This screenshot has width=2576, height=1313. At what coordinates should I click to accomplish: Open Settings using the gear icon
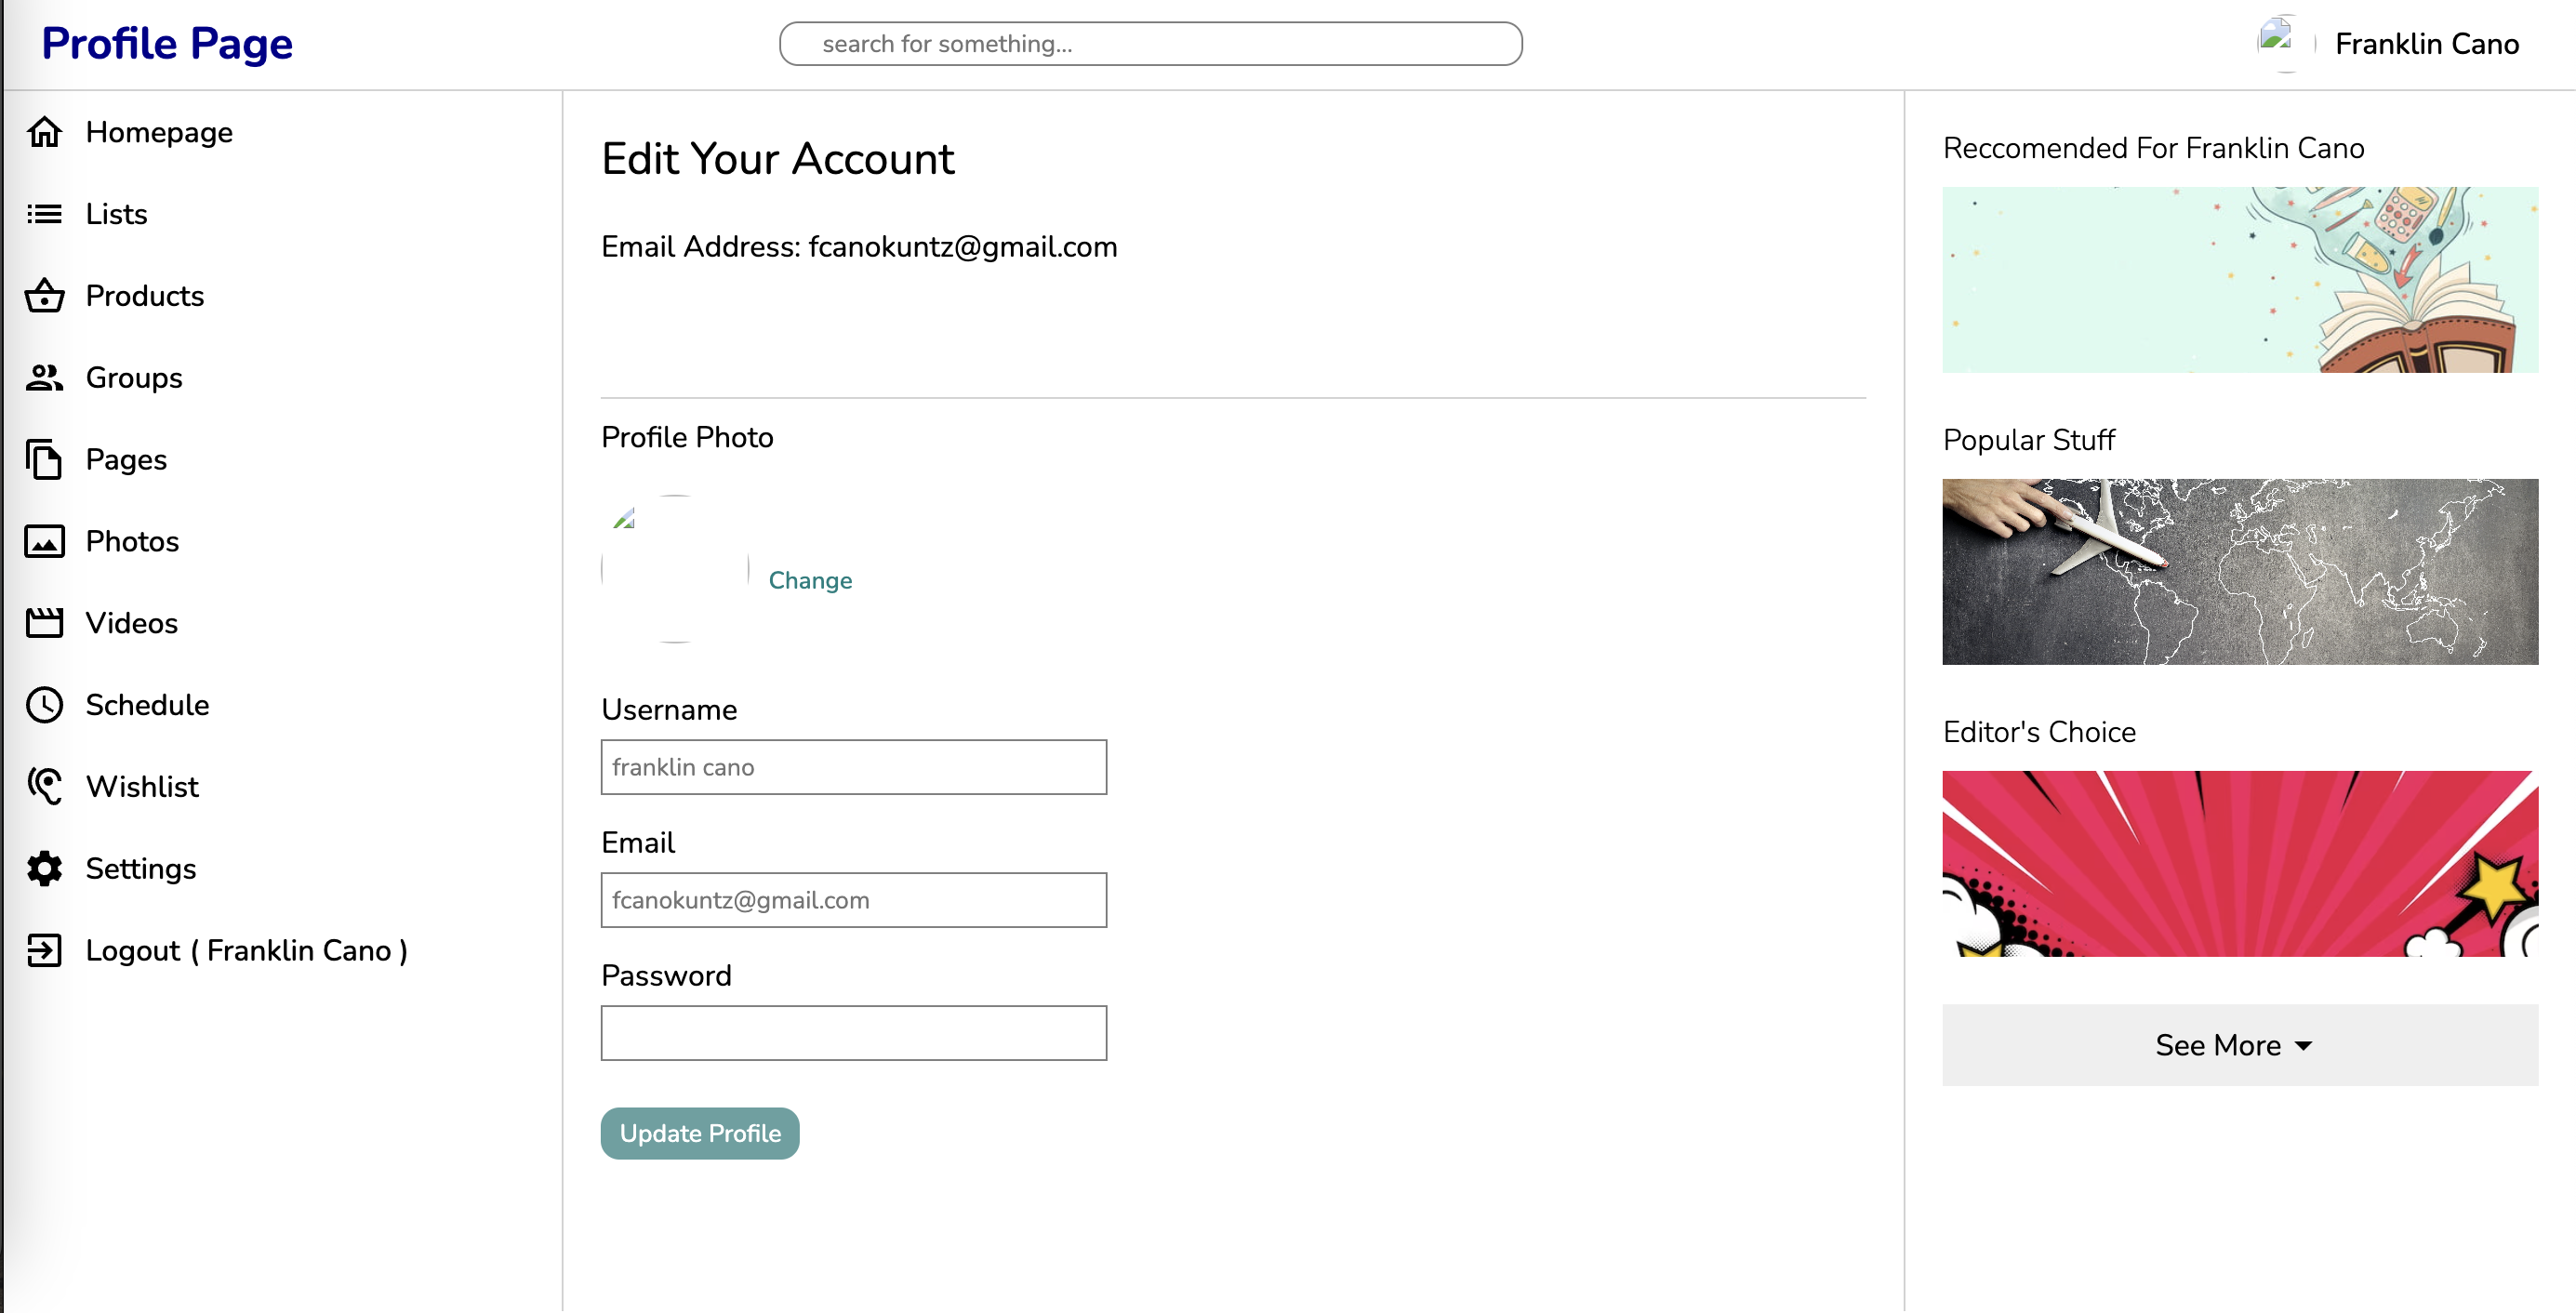point(45,868)
